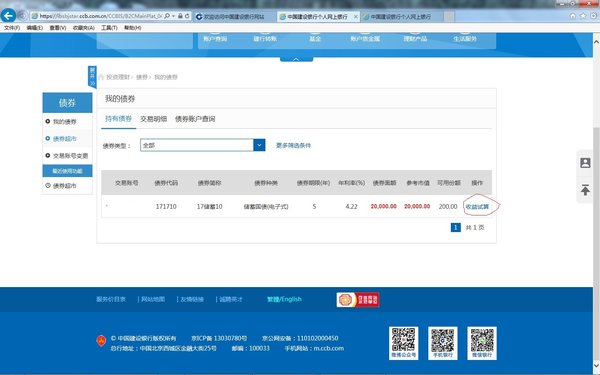Click the address bar URL field
600x375 pixels.
101,16
